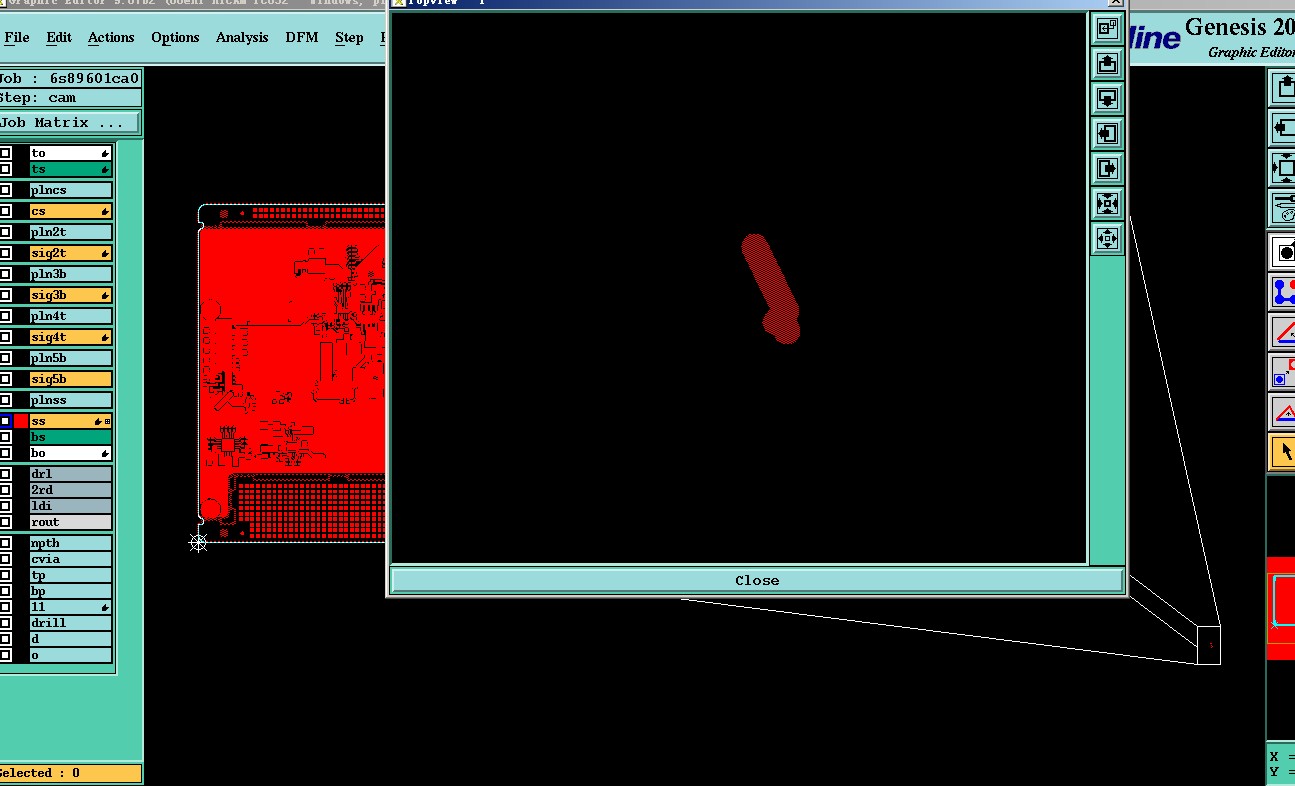Toggle the checkbox for layer plncs
This screenshot has height=786, width=1295.
(5, 190)
